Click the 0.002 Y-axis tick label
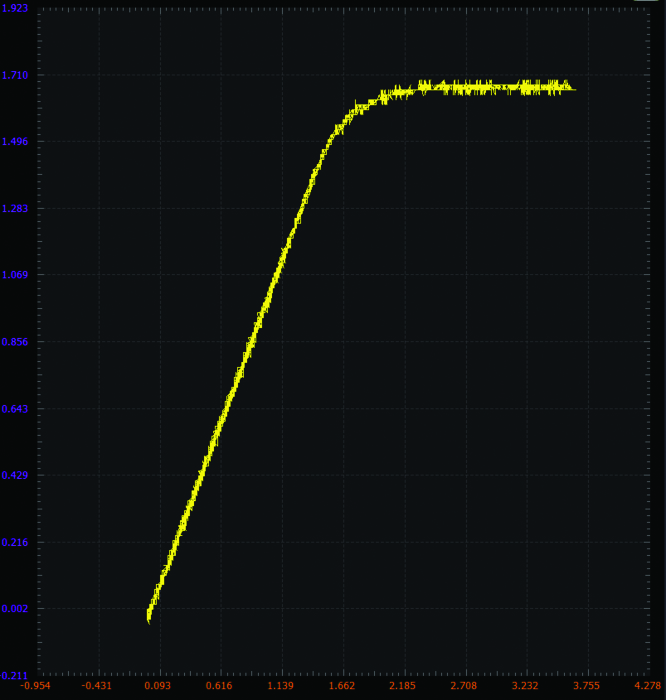Viewport: 666px width, 700px height. click(x=15, y=608)
